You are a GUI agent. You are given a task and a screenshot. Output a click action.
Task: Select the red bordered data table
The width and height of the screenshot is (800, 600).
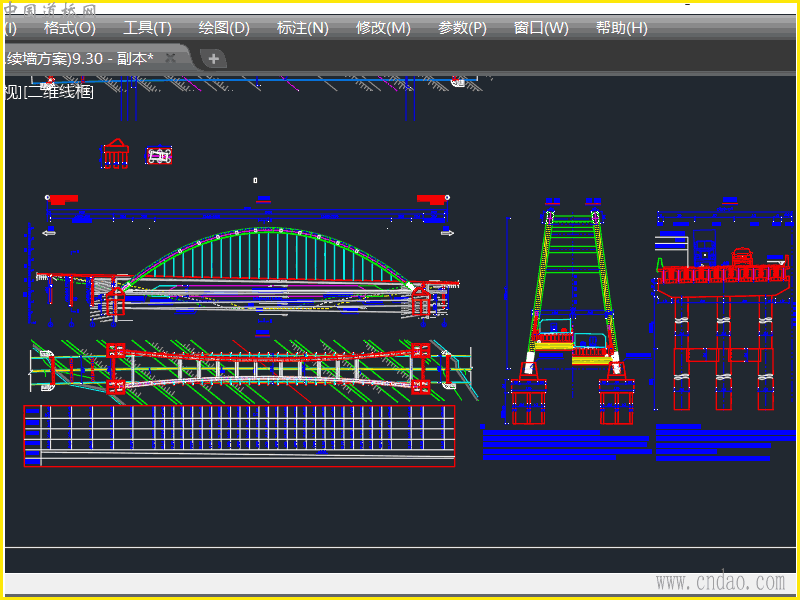click(239, 436)
